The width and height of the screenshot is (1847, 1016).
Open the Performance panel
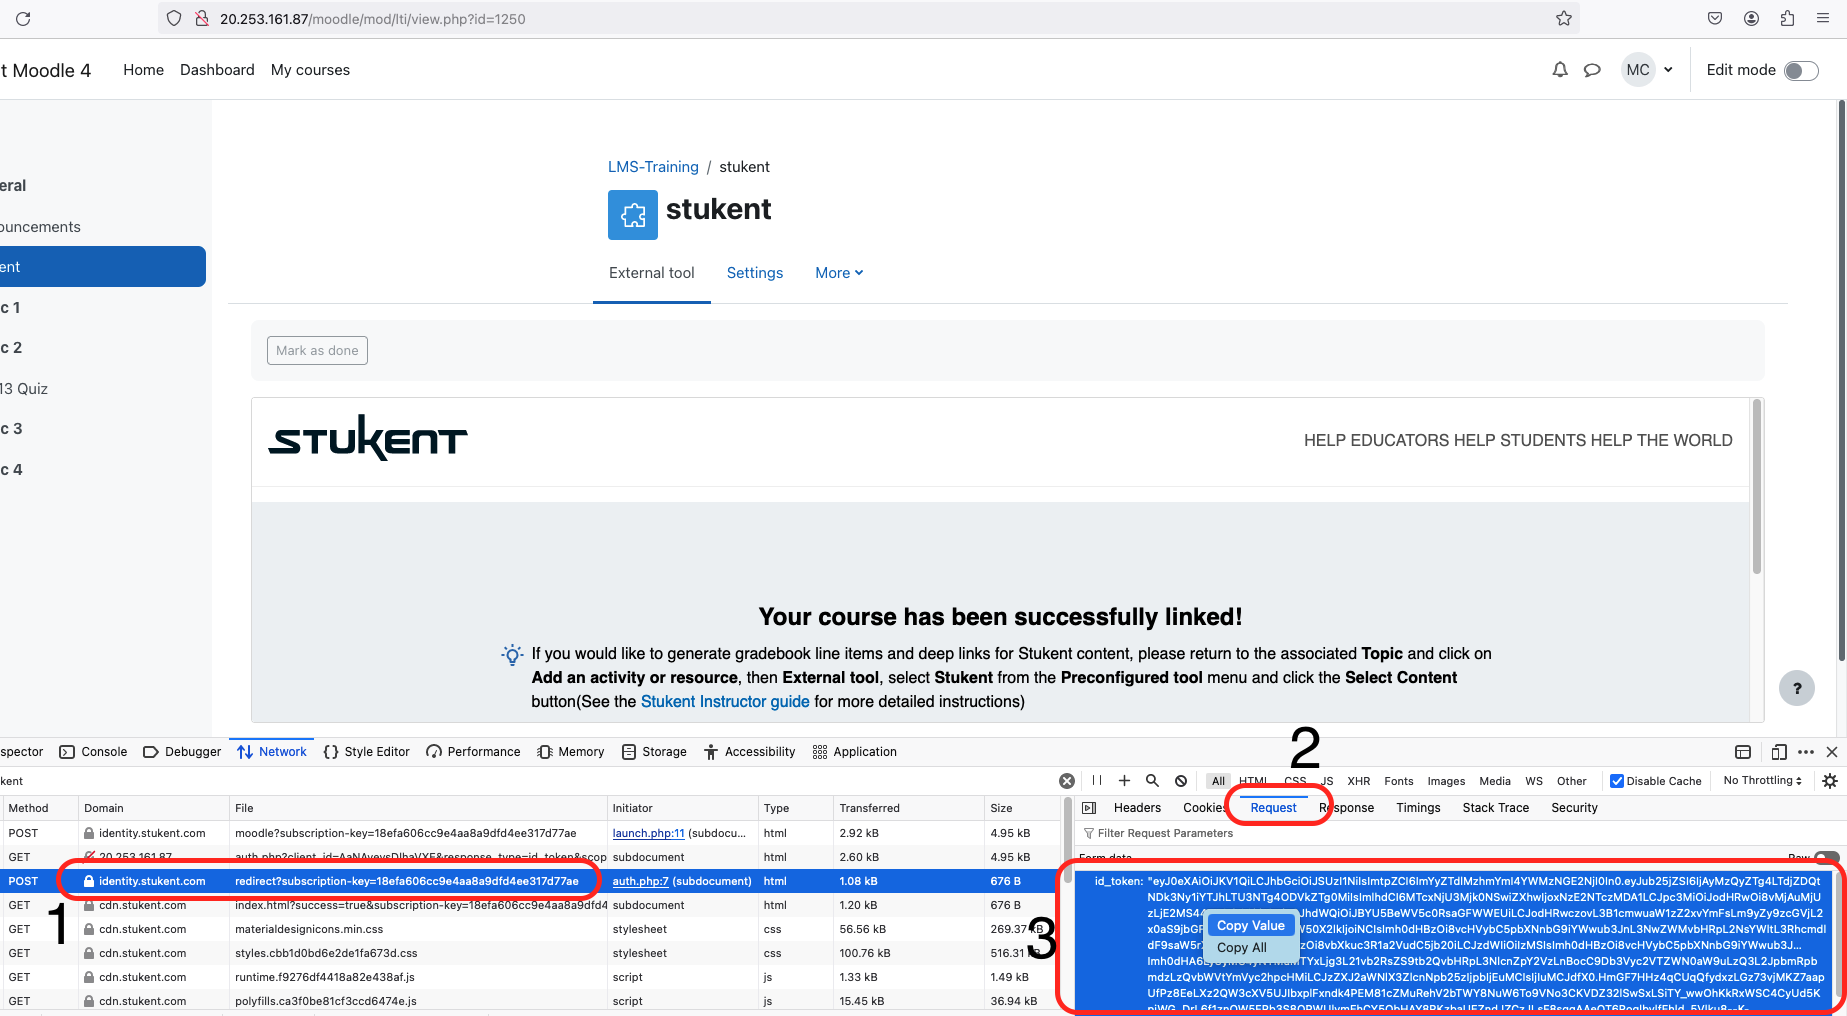click(x=473, y=752)
